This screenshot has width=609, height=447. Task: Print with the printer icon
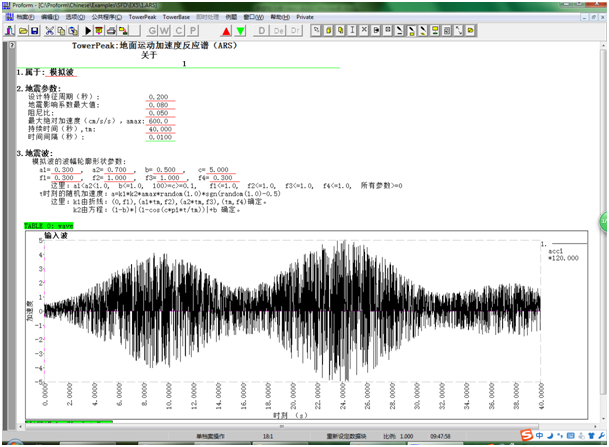[111, 31]
